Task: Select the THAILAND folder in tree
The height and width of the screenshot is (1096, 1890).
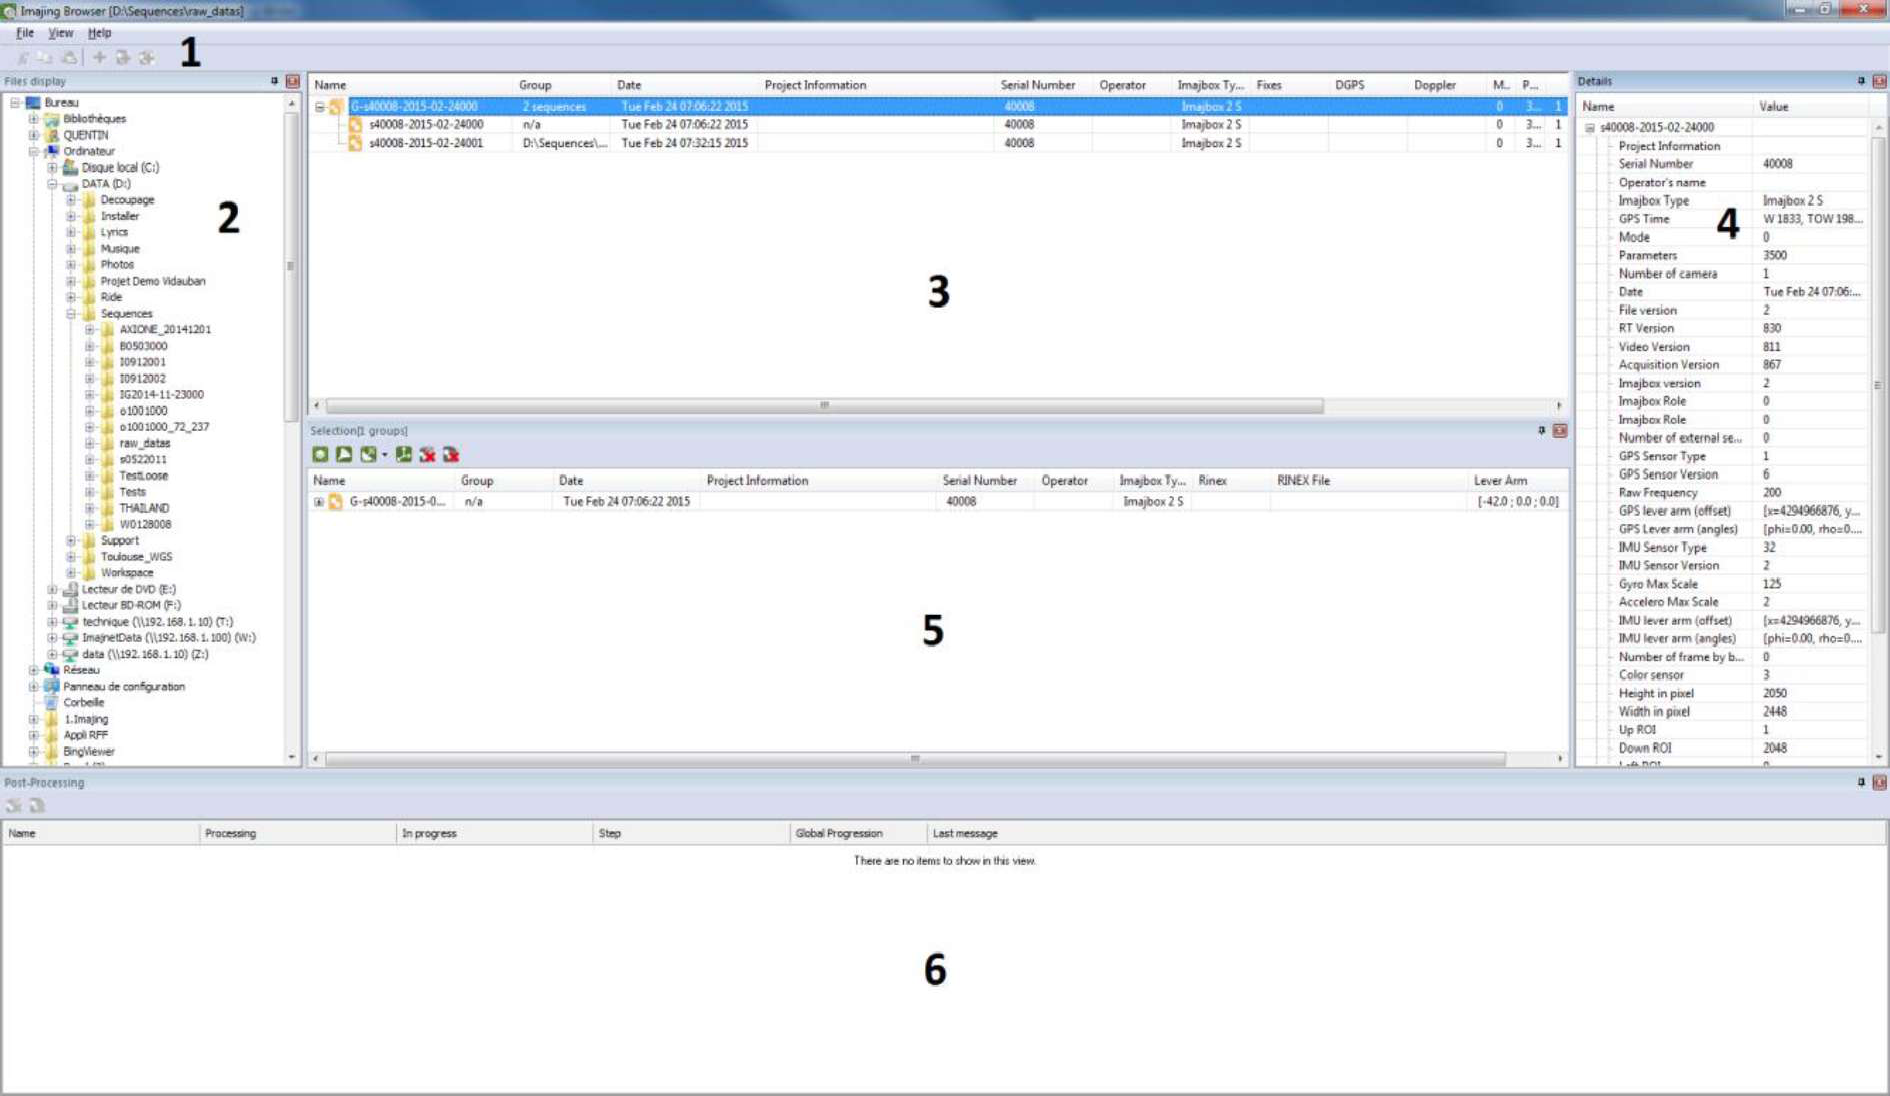Action: pos(144,508)
